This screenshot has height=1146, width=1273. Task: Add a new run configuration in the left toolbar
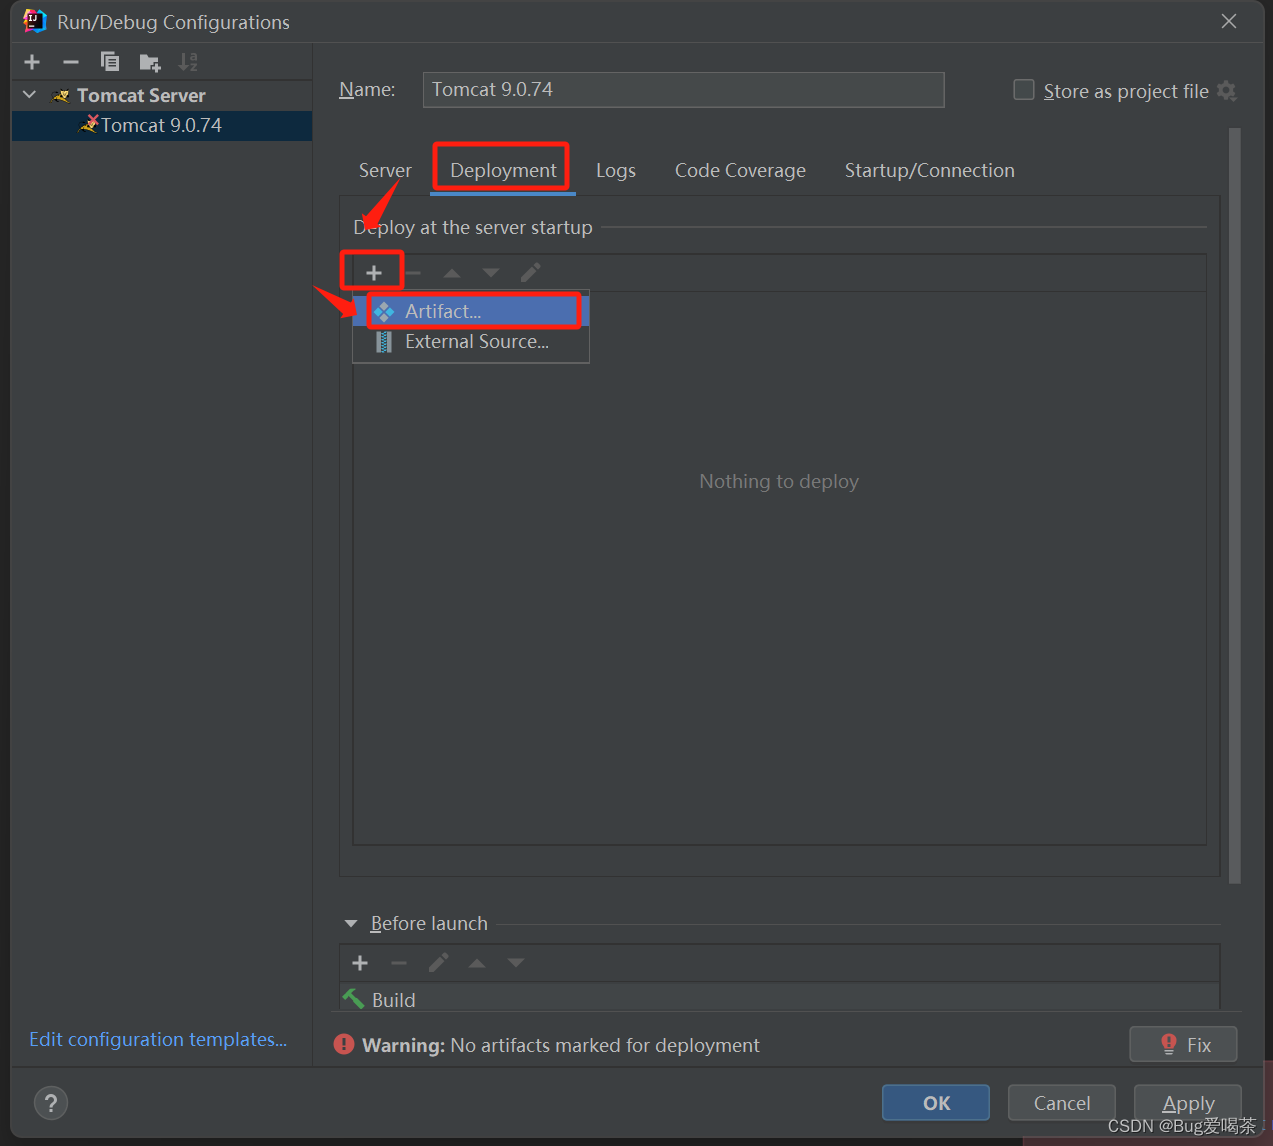(x=32, y=62)
